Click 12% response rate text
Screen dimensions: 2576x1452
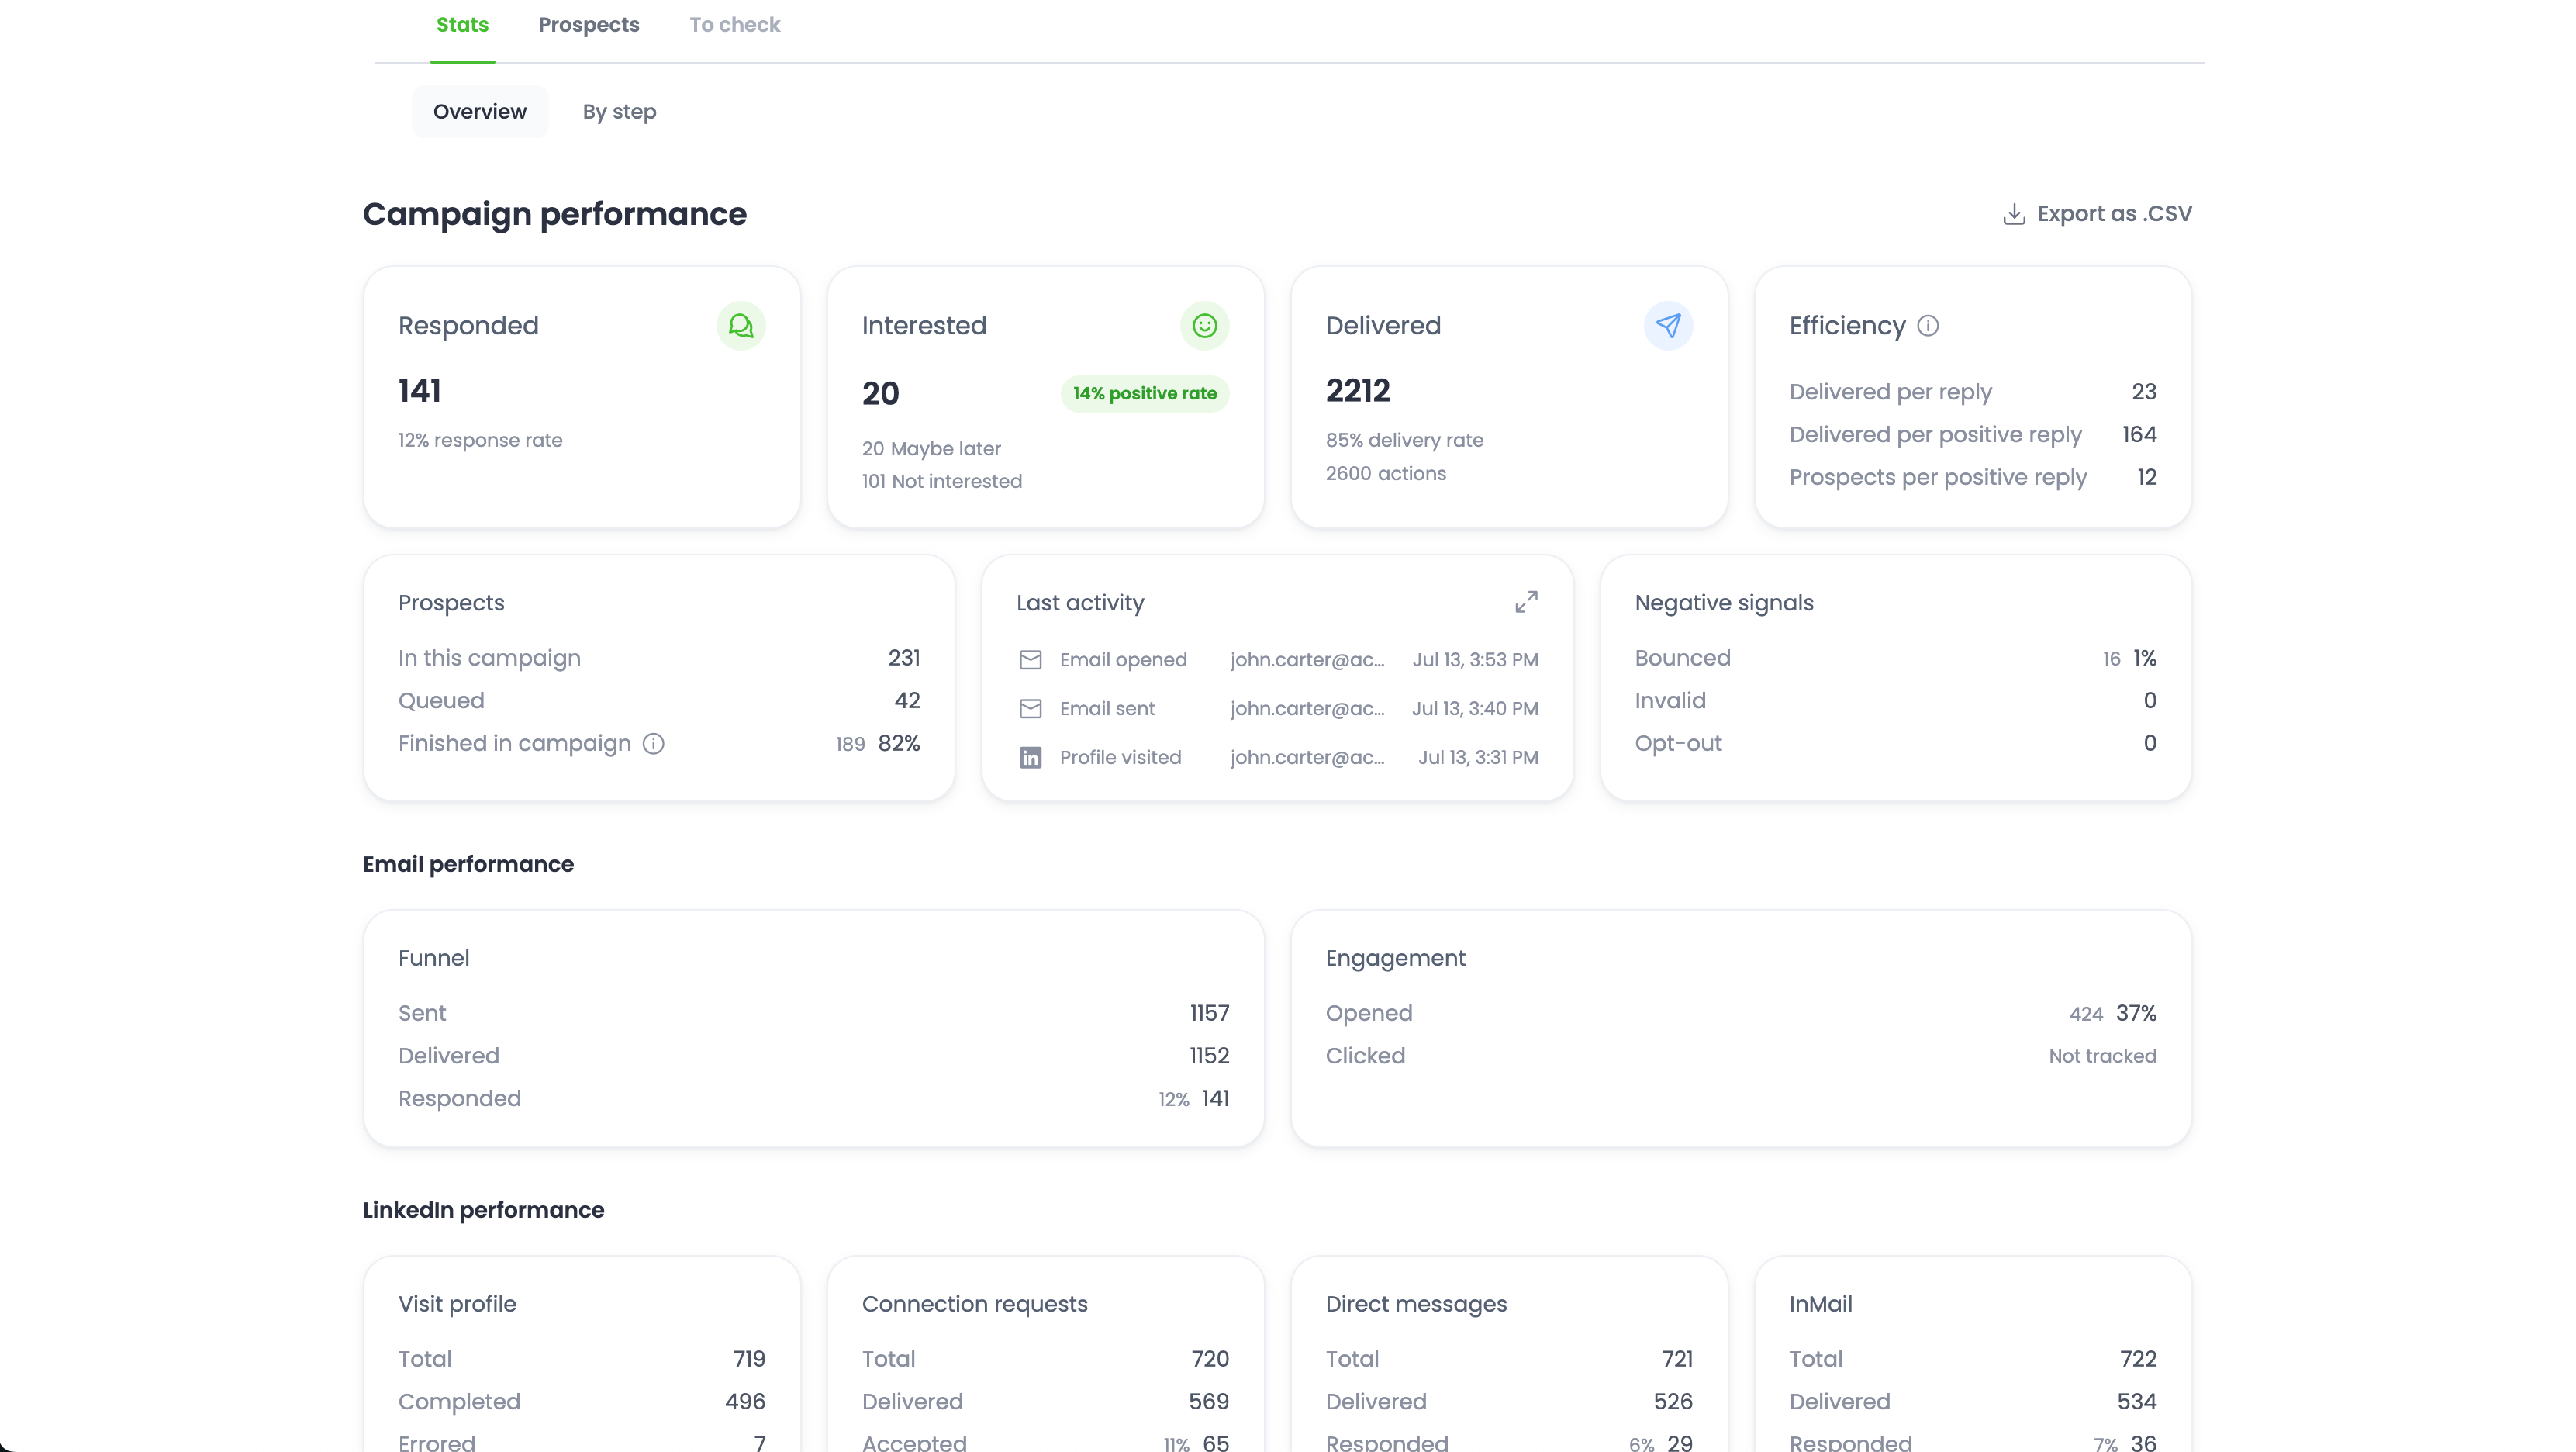point(480,441)
